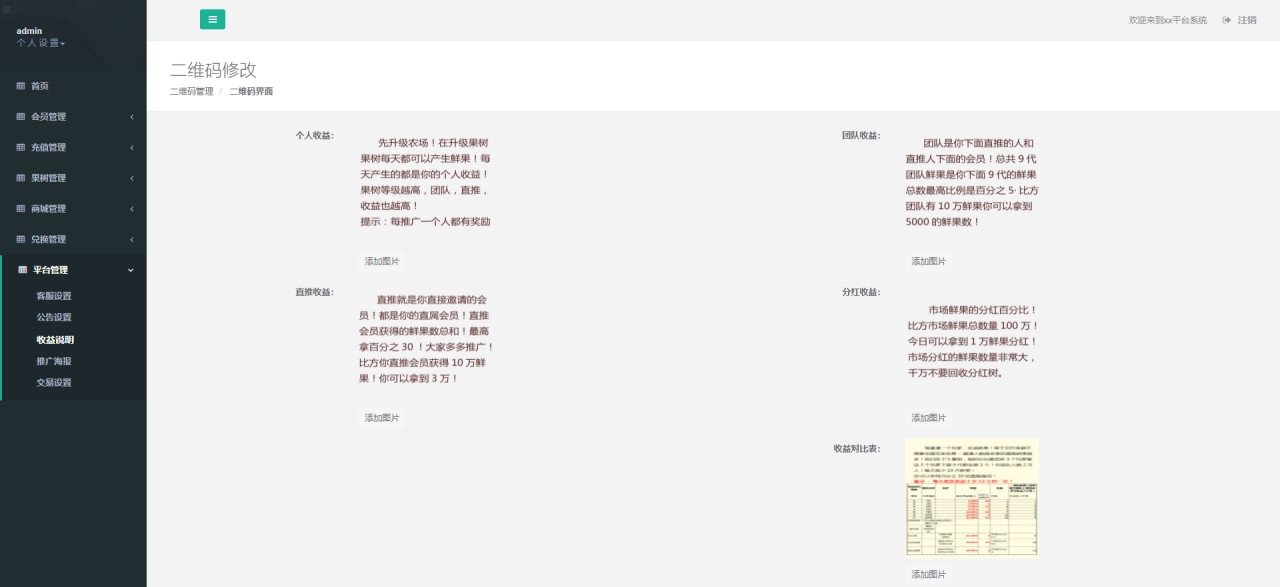Viewport: 1280px width, 587px height.
Task: Click the 注销 logout link
Action: [1247, 20]
